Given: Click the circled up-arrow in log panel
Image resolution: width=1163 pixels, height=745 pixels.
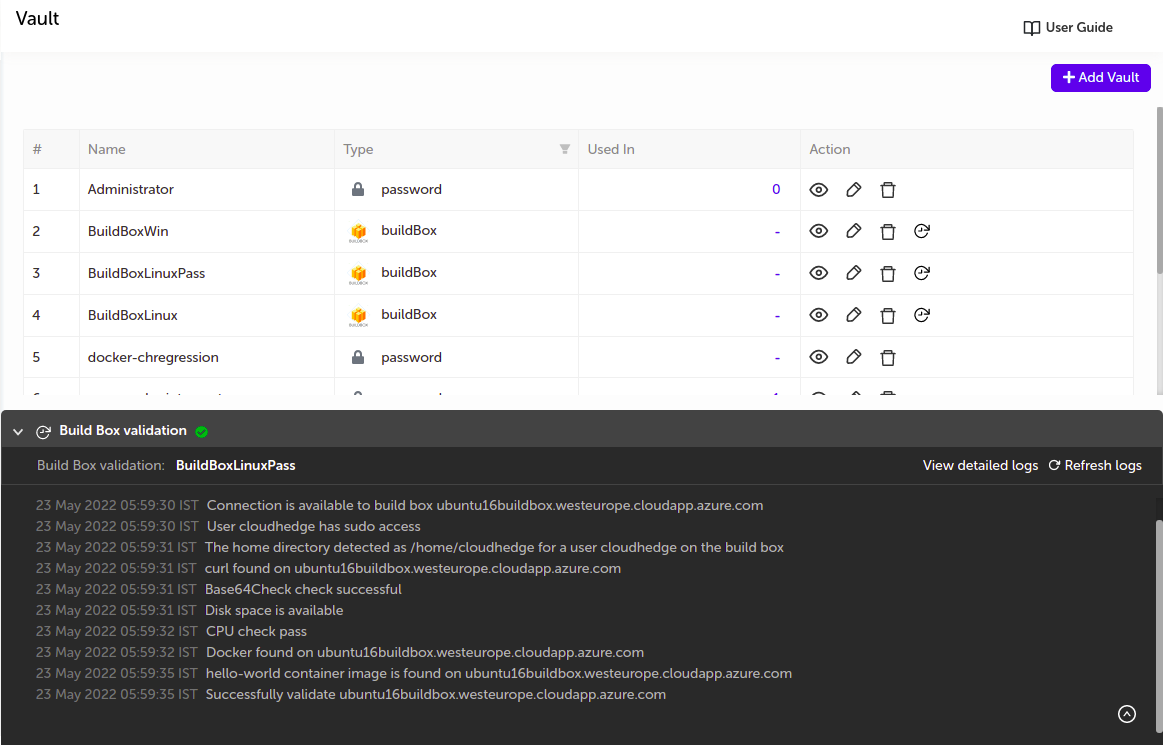Looking at the screenshot, I should pos(1127,714).
